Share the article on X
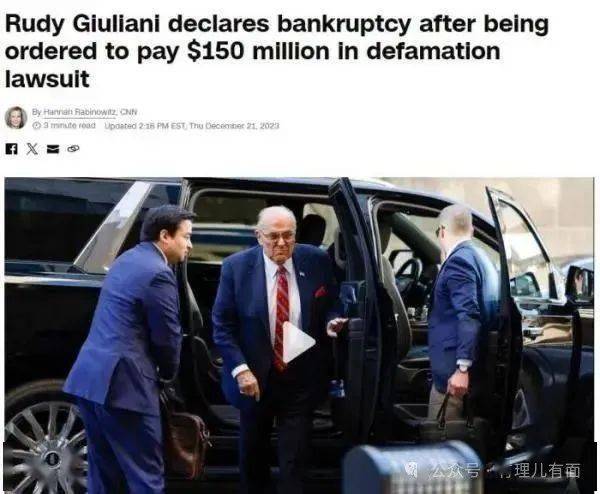This screenshot has height=494, width=600. (x=32, y=149)
